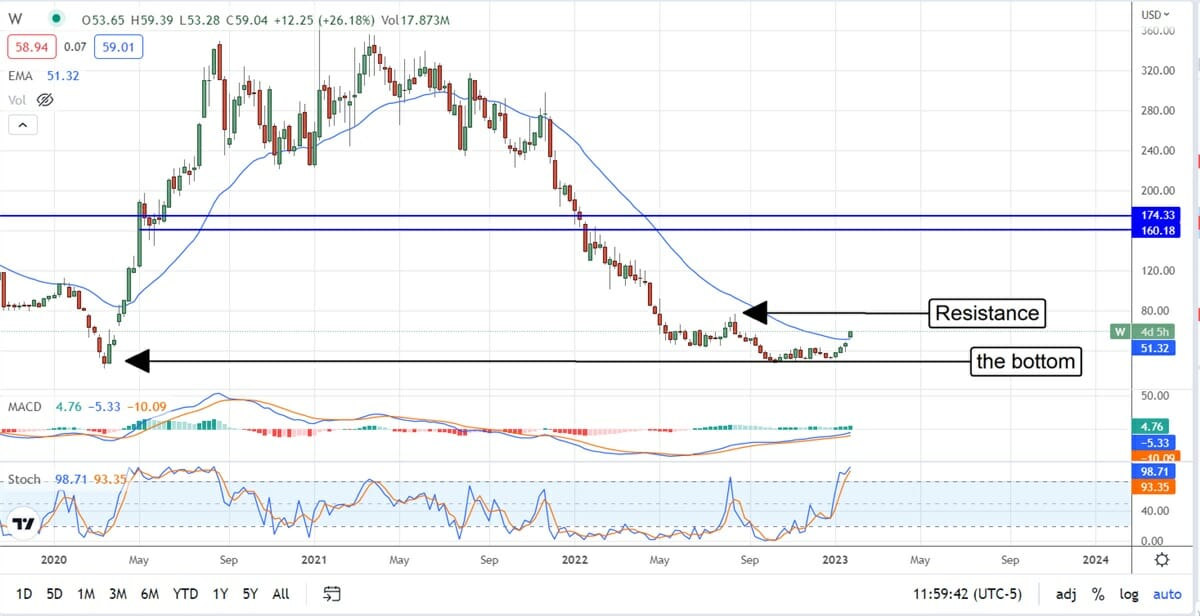The width and height of the screenshot is (1200, 616).
Task: Switch to the 5Y time range
Action: (250, 594)
